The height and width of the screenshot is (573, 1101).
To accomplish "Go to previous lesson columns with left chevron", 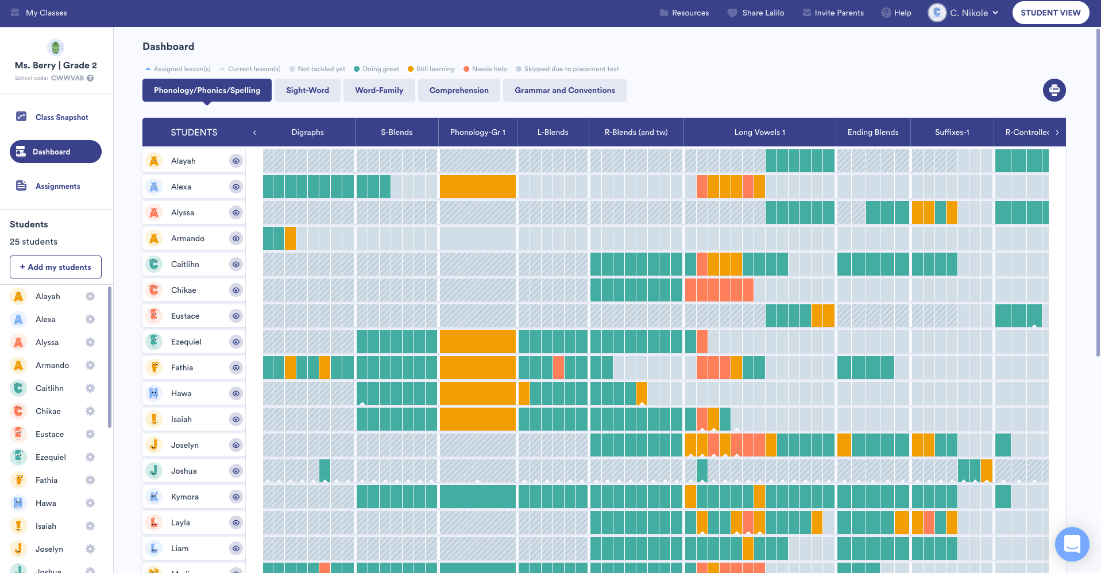I will pos(254,132).
